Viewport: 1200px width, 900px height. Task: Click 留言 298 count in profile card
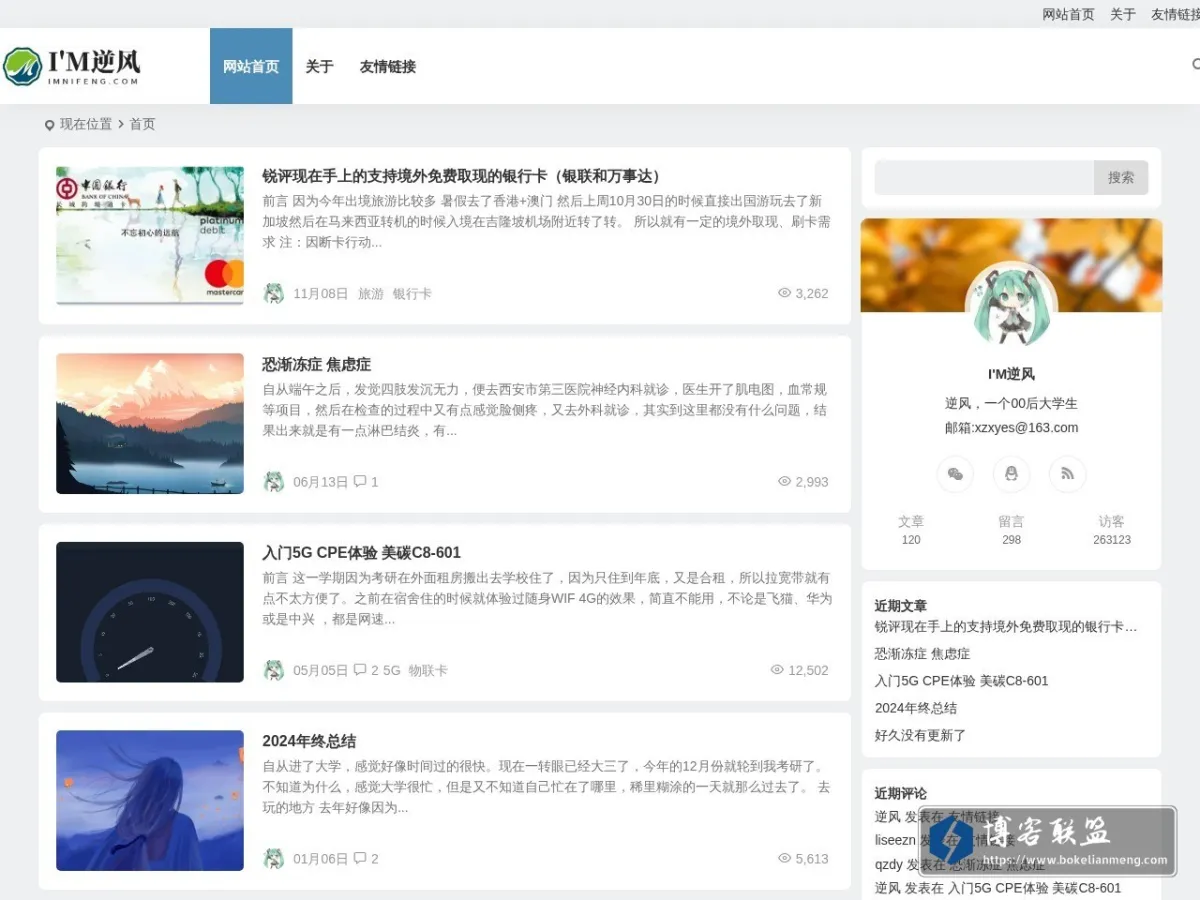[x=1011, y=530]
